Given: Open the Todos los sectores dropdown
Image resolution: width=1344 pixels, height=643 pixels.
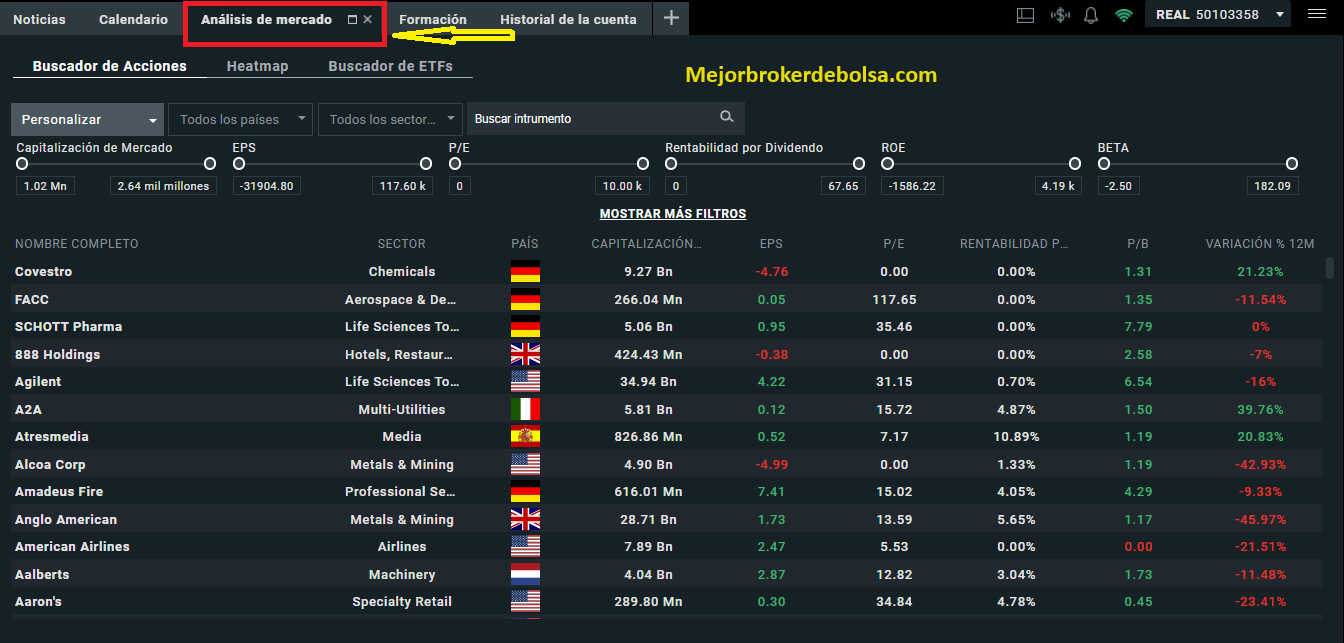Looking at the screenshot, I should 390,119.
